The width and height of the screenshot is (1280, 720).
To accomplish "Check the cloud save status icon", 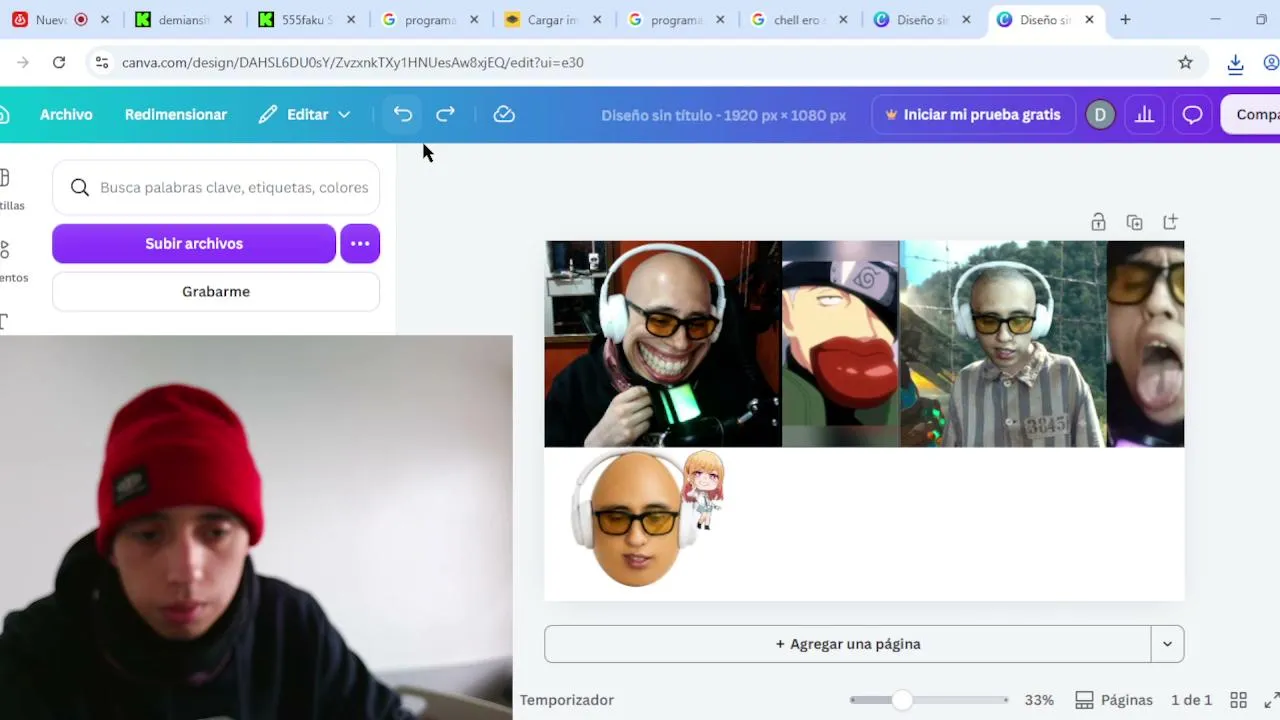I will (x=504, y=115).
